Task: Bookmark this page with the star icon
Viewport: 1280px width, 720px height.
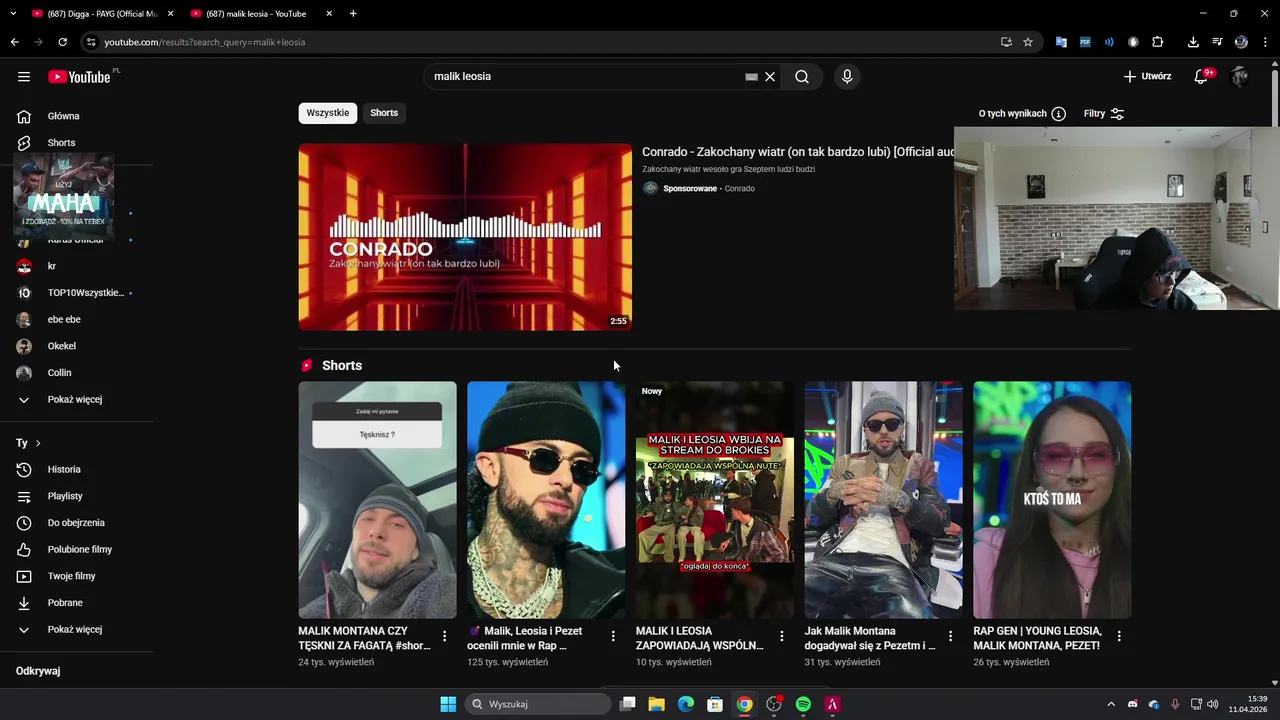Action: click(x=1028, y=42)
